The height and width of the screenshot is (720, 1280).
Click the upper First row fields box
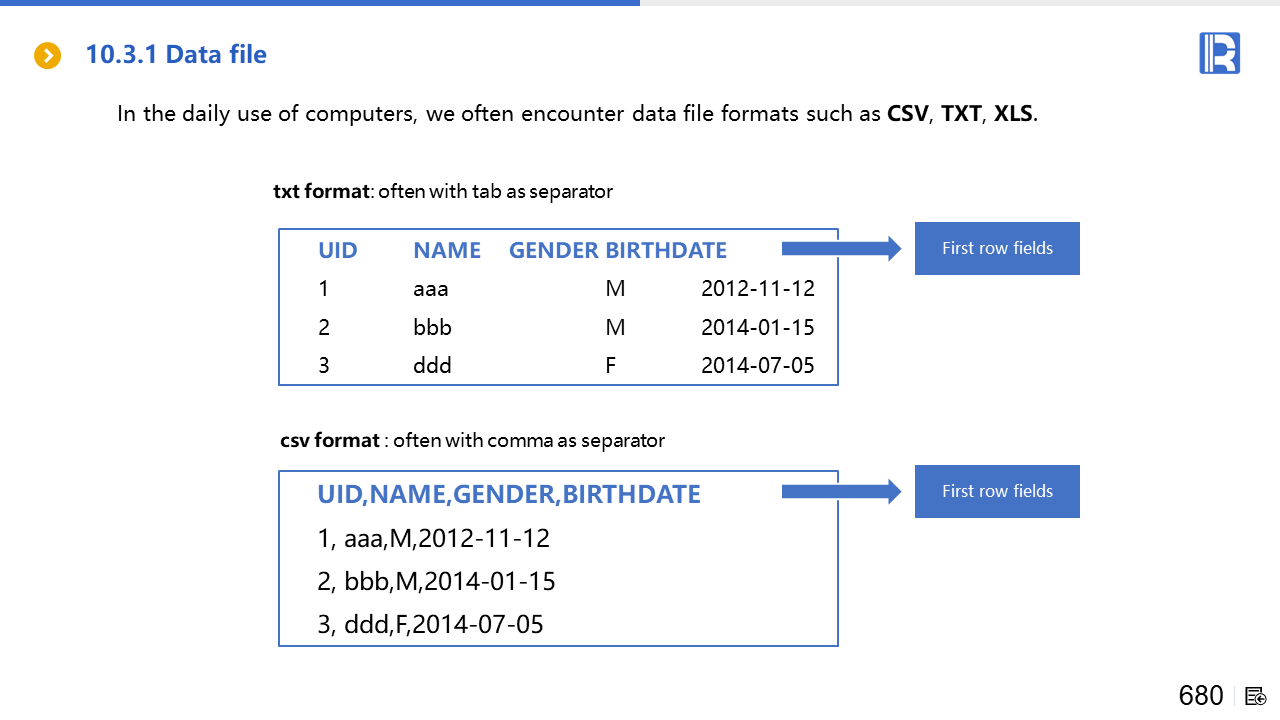[x=996, y=248]
